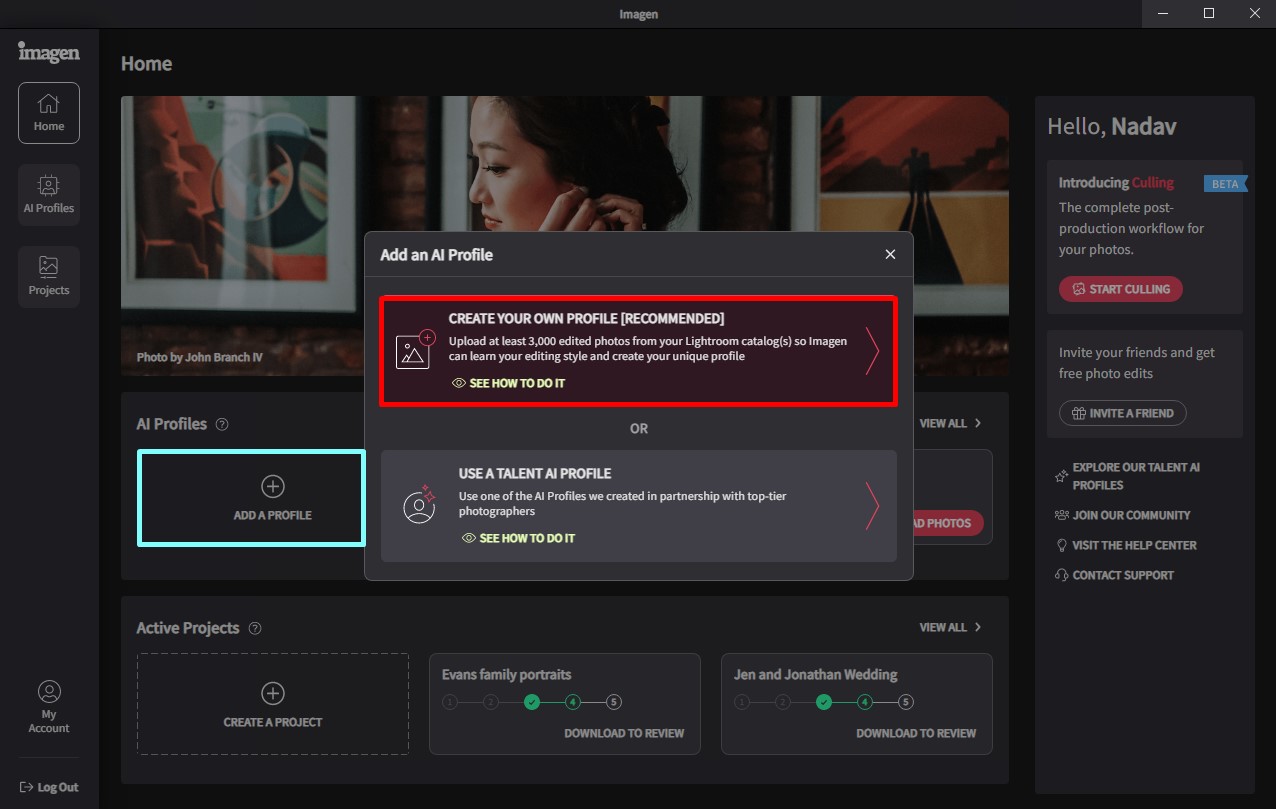Click the Hello, Nadav greeting

point(1111,126)
